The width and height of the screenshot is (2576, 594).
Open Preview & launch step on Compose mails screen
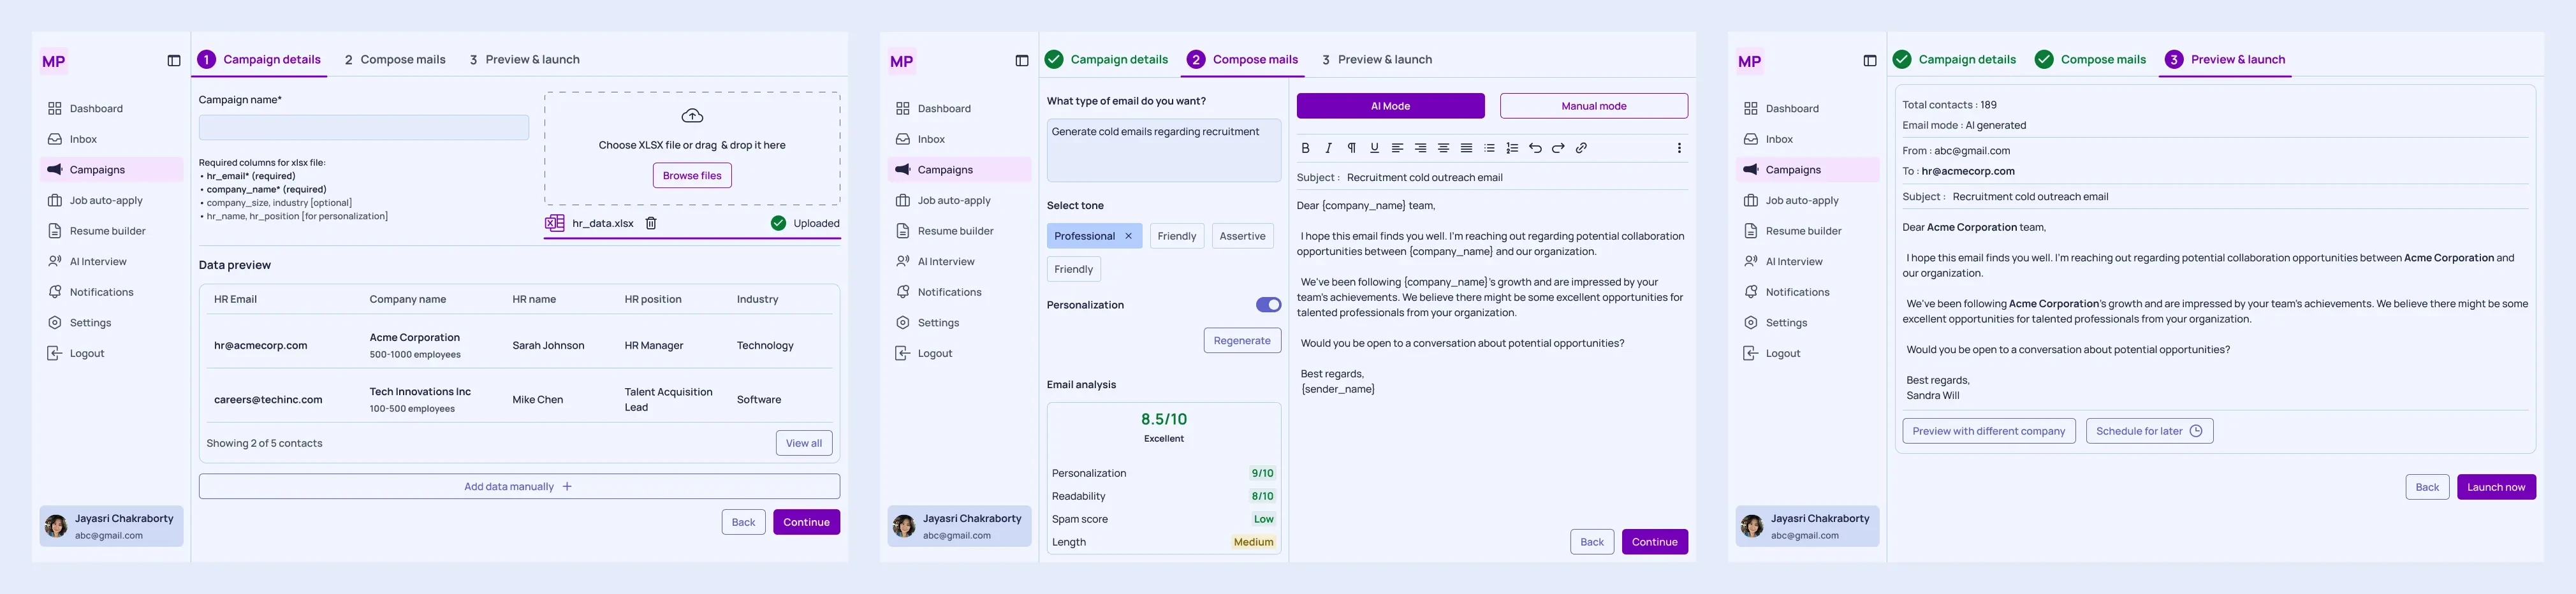click(x=1377, y=60)
